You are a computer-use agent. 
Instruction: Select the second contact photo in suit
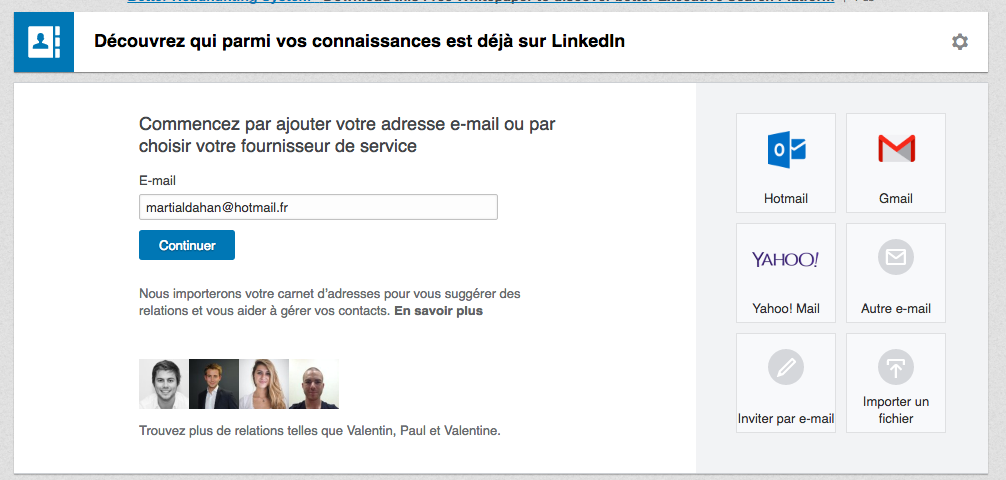(214, 384)
